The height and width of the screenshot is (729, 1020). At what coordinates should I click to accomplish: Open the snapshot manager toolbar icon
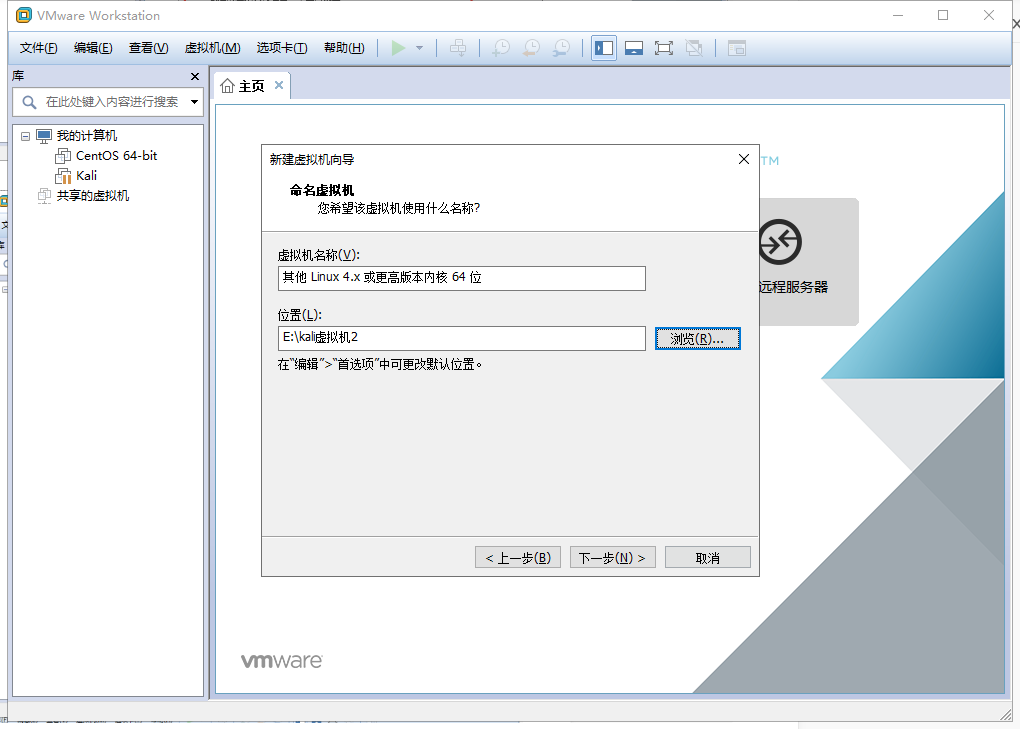(561, 48)
